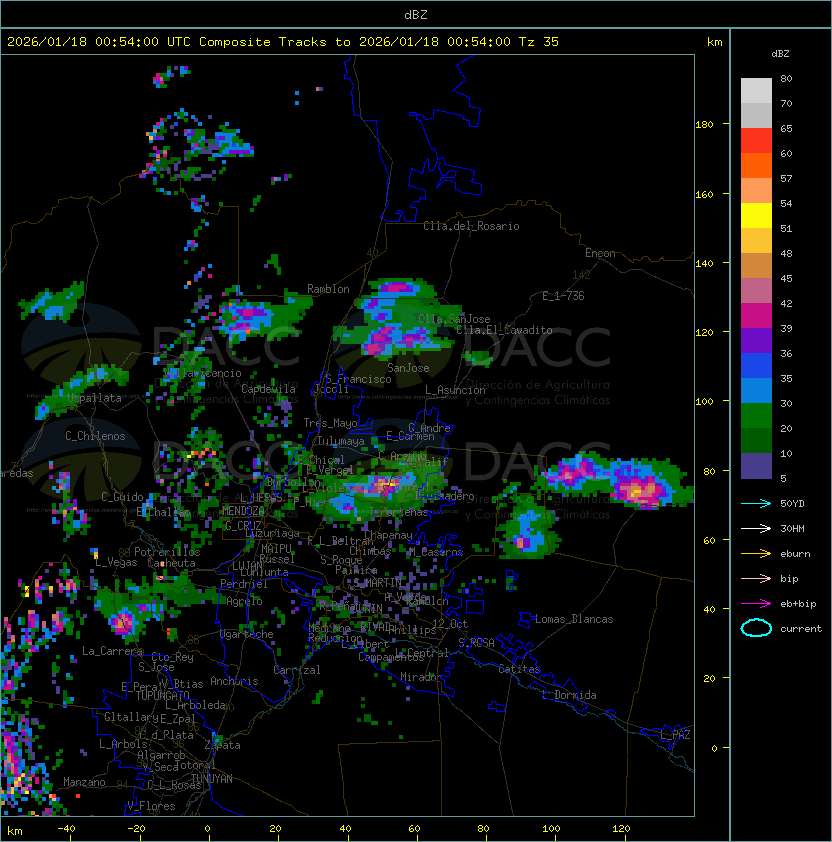Click the white 30HM track arrow
This screenshot has width=832, height=842.
point(756,529)
